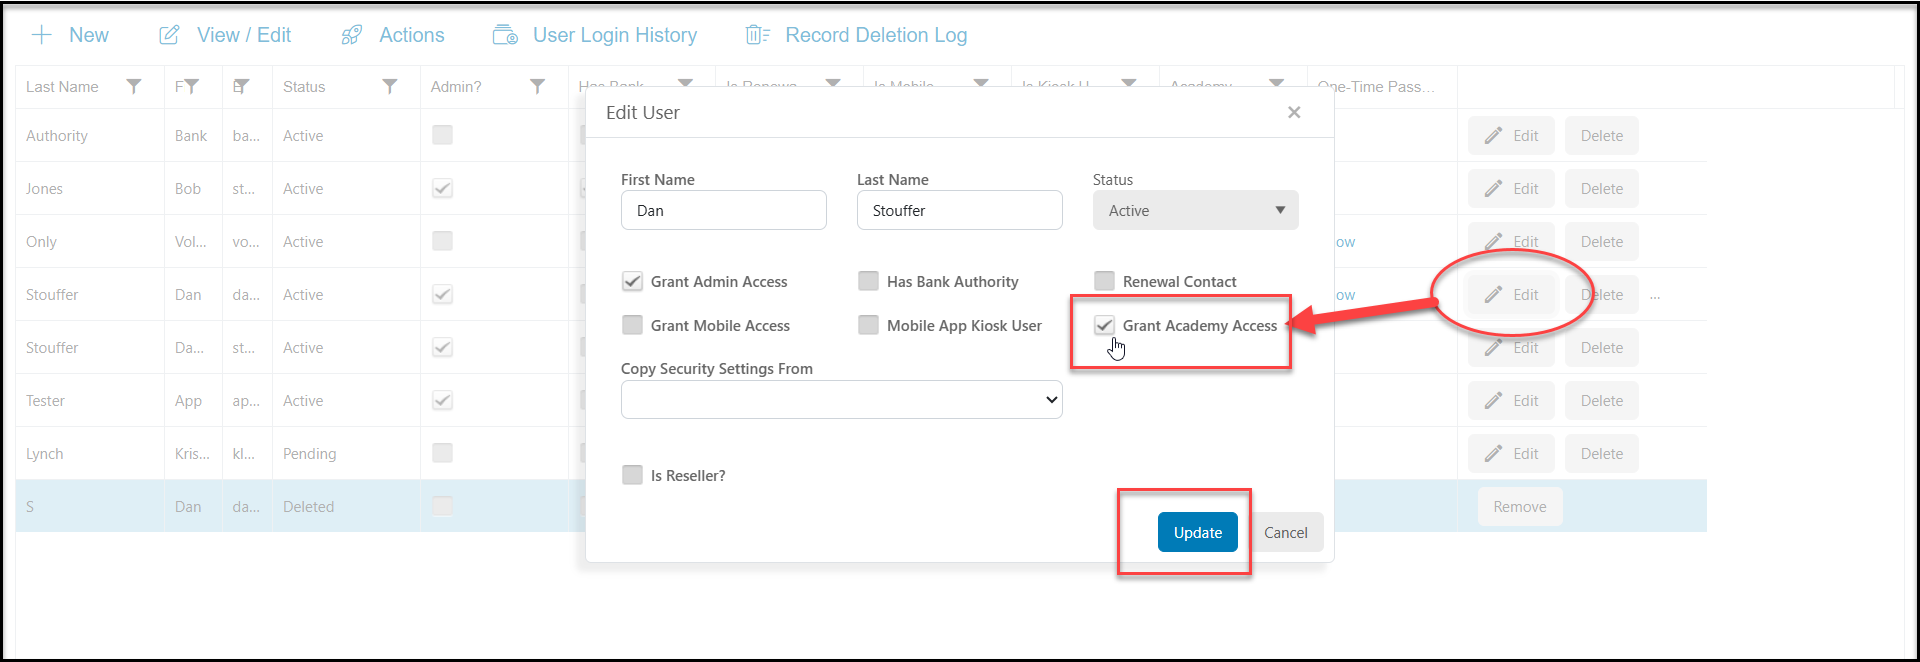The width and height of the screenshot is (1920, 662).
Task: Close the Edit User dialog
Action: 1294,112
